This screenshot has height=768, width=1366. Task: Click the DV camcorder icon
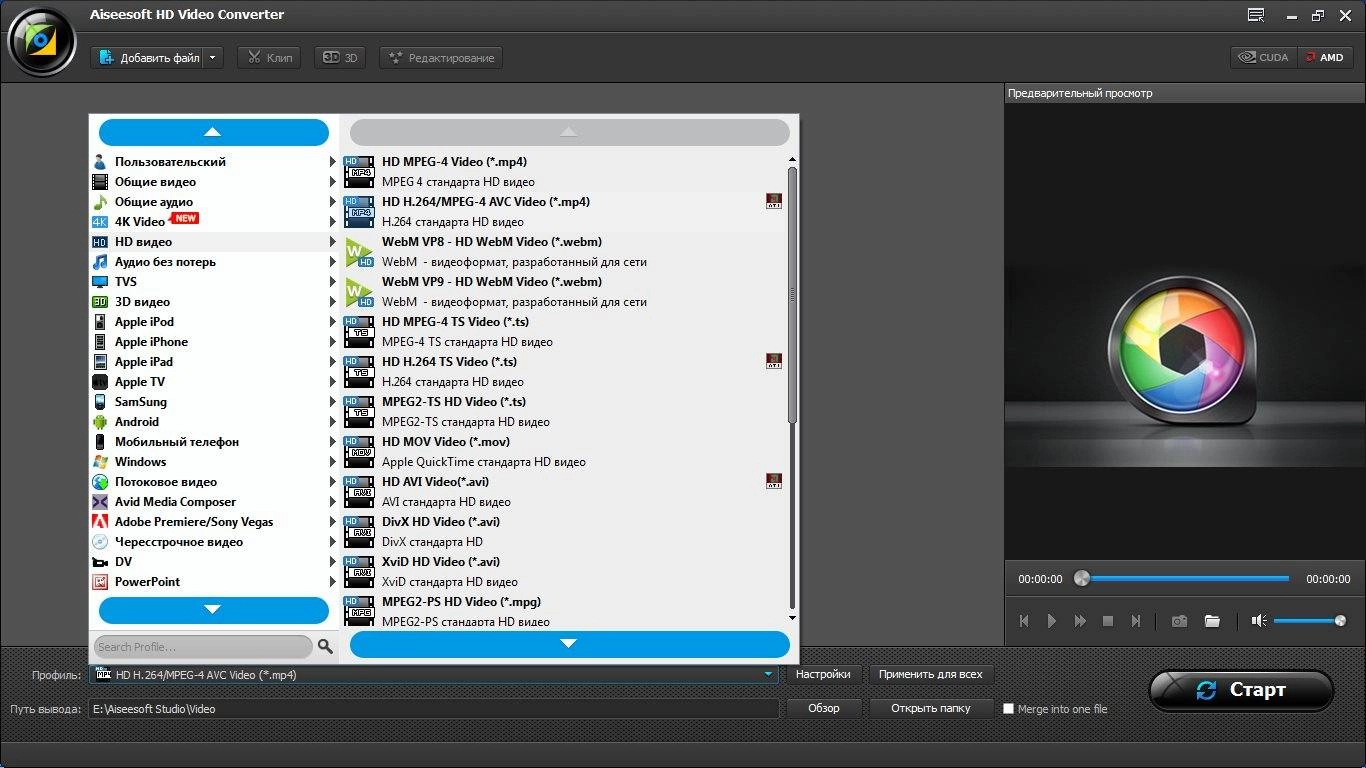(x=100, y=562)
